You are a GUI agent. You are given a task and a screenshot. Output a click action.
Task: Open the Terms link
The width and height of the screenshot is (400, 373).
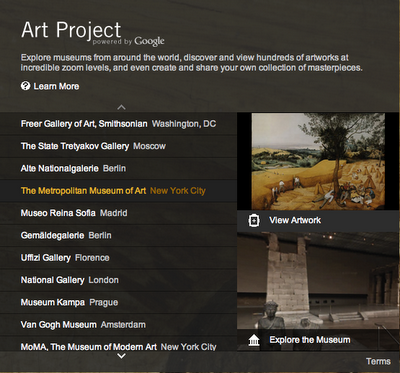pos(378,361)
